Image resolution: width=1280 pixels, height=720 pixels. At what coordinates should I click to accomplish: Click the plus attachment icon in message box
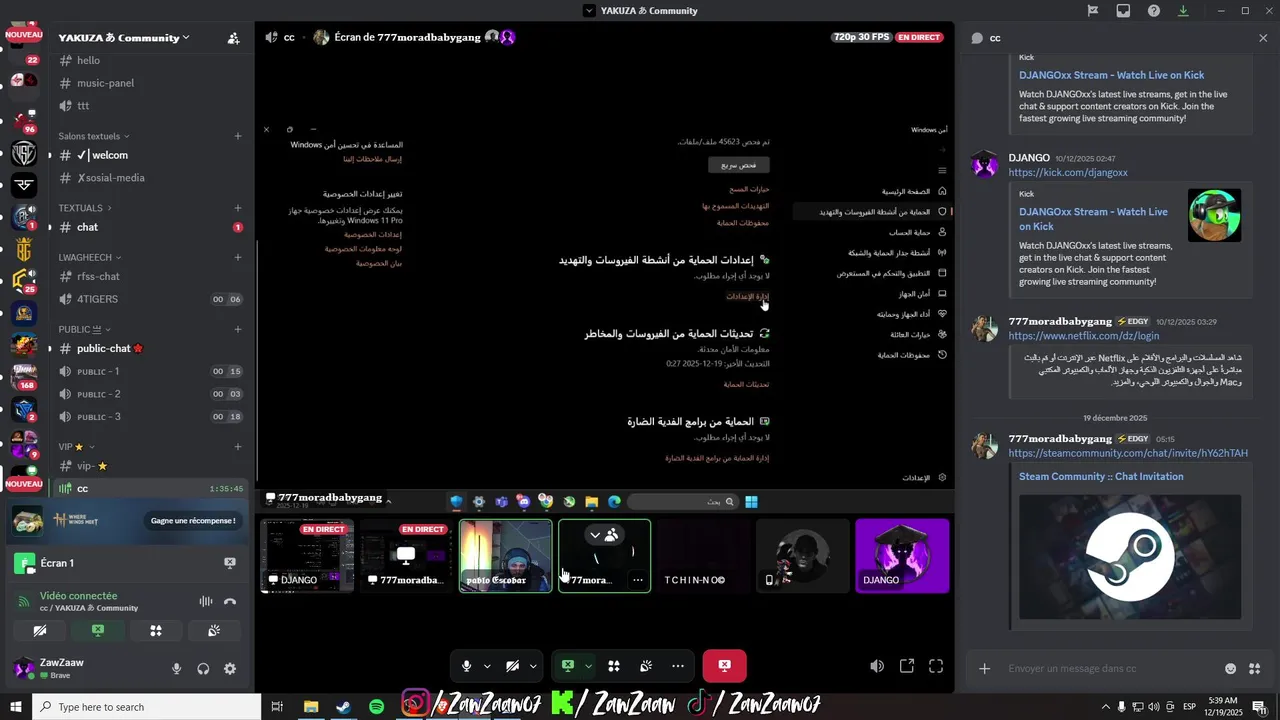985,668
